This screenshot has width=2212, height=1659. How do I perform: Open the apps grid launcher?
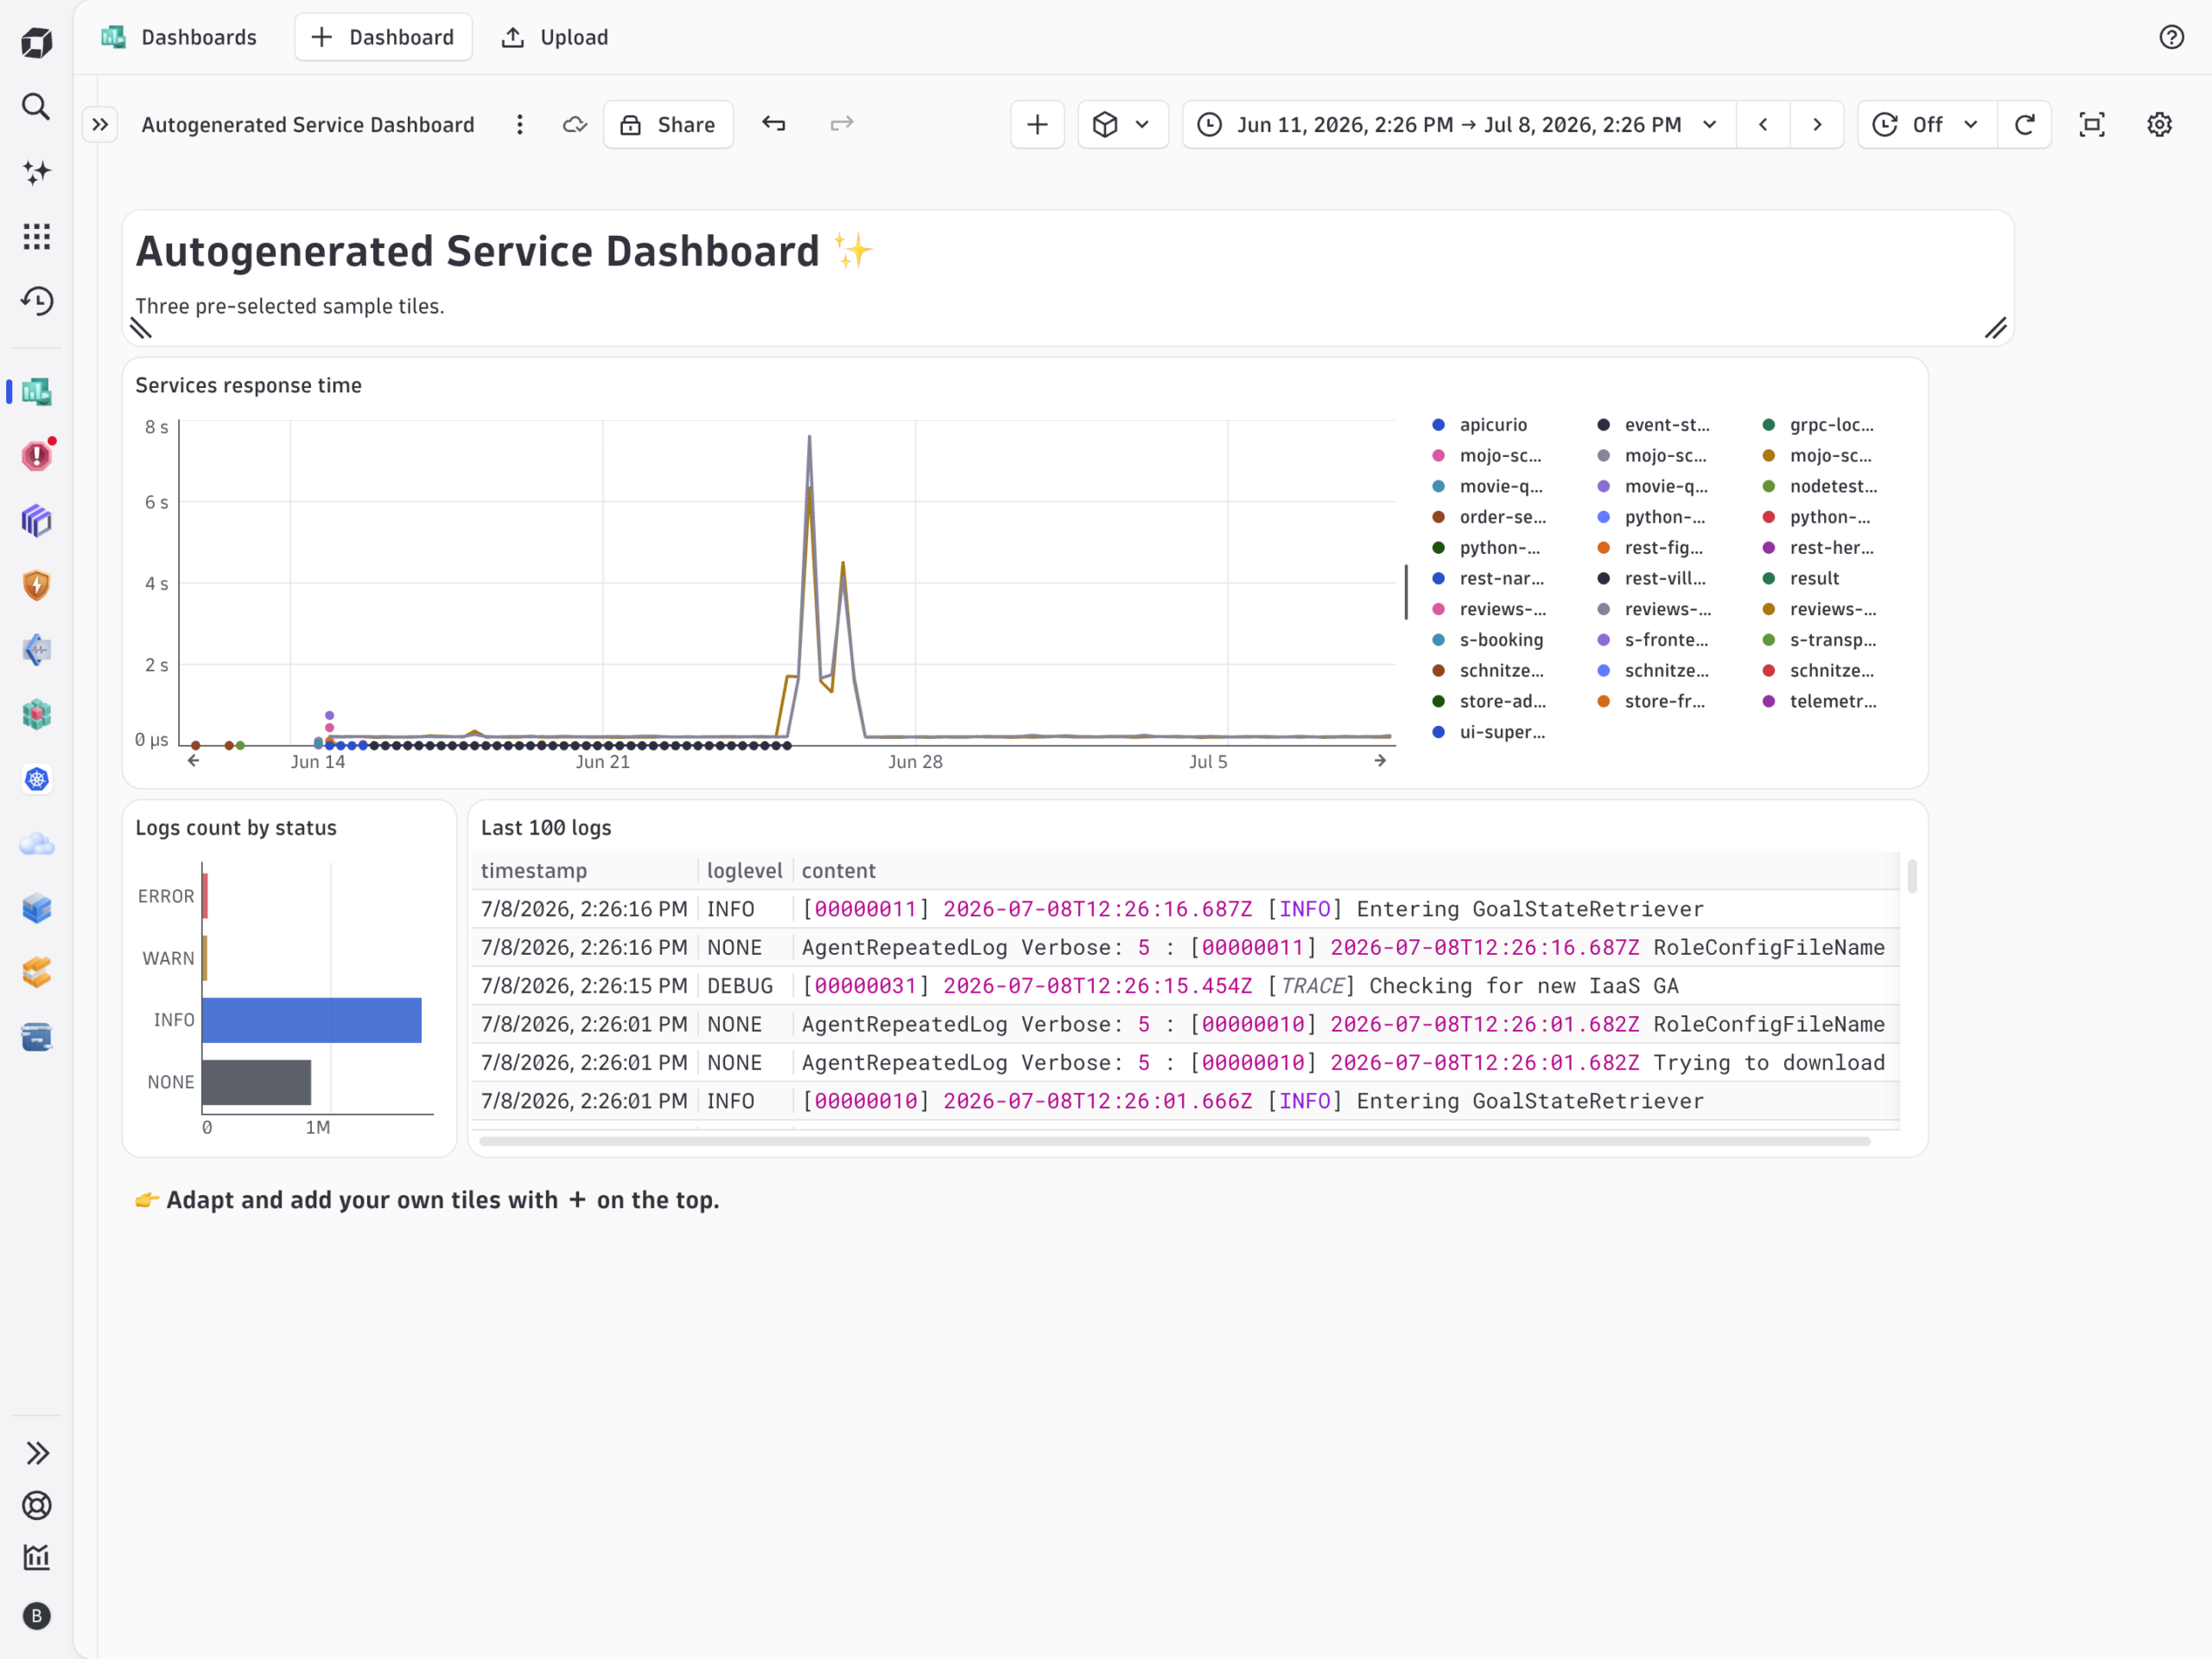(37, 236)
